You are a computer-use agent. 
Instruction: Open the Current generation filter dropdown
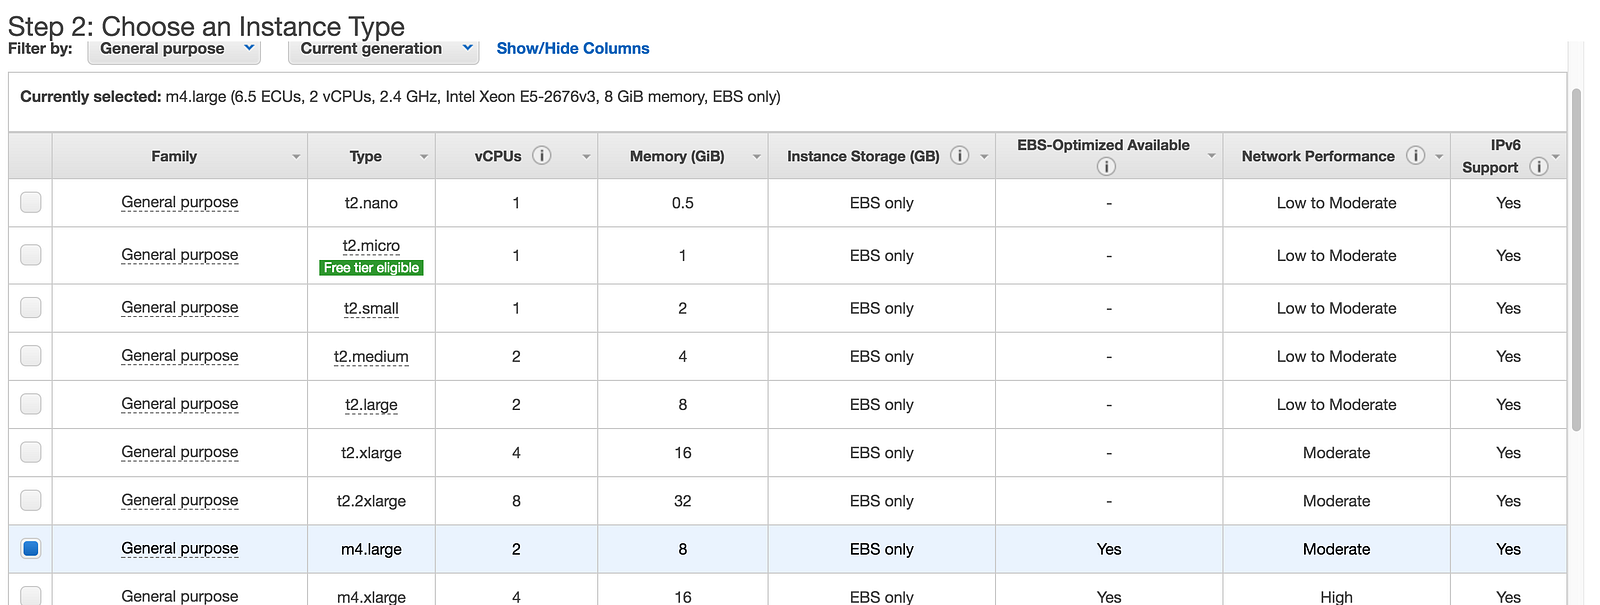383,49
